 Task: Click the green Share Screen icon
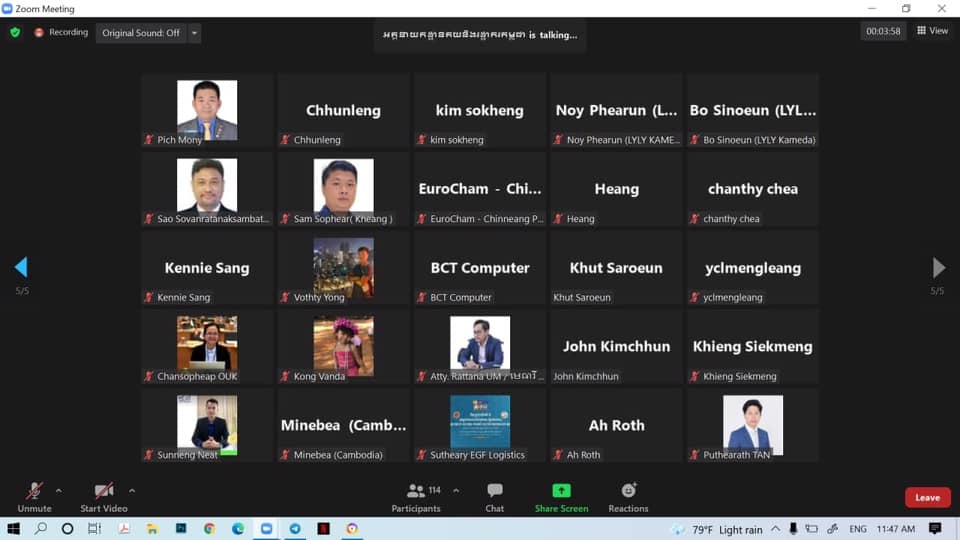point(561,491)
